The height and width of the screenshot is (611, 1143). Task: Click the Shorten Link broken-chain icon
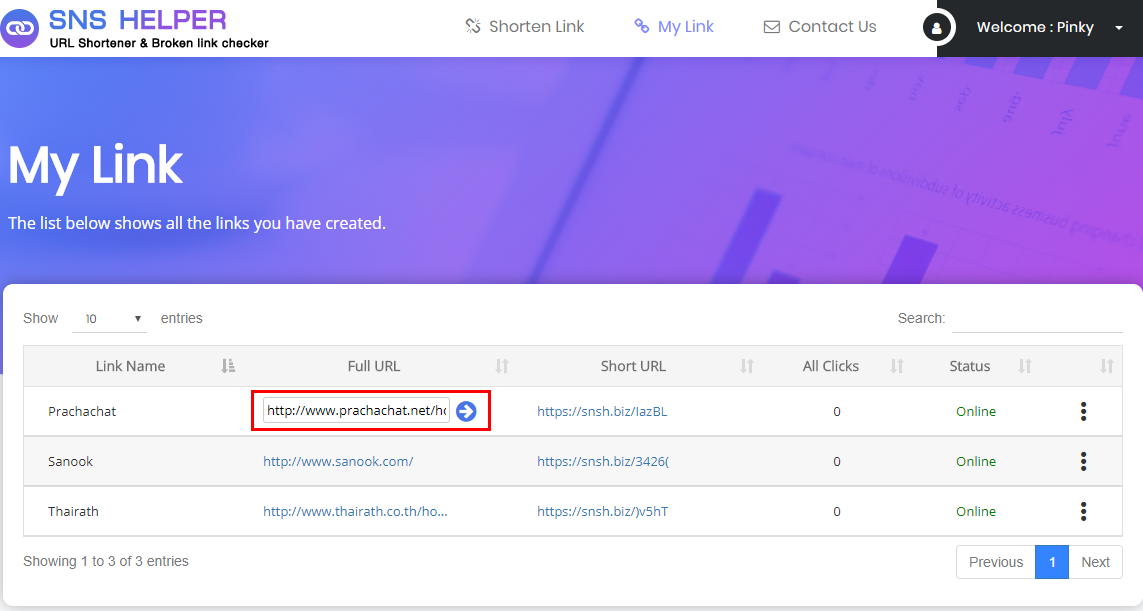[x=473, y=26]
